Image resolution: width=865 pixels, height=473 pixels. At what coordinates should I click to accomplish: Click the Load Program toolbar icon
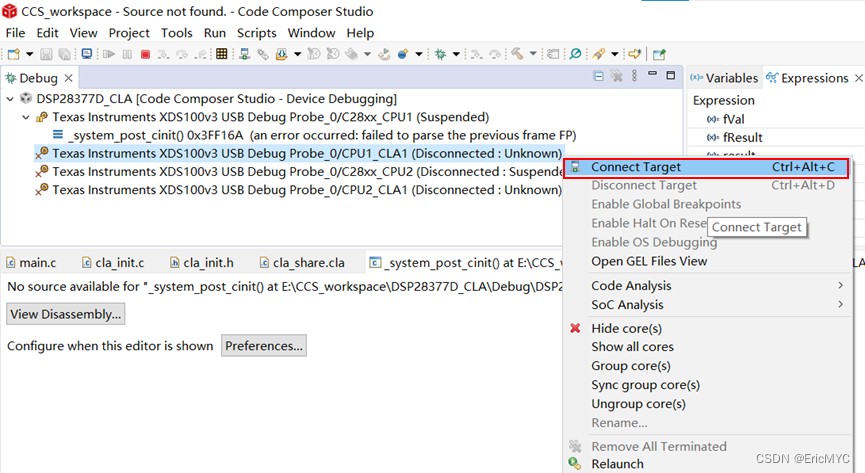tap(281, 54)
